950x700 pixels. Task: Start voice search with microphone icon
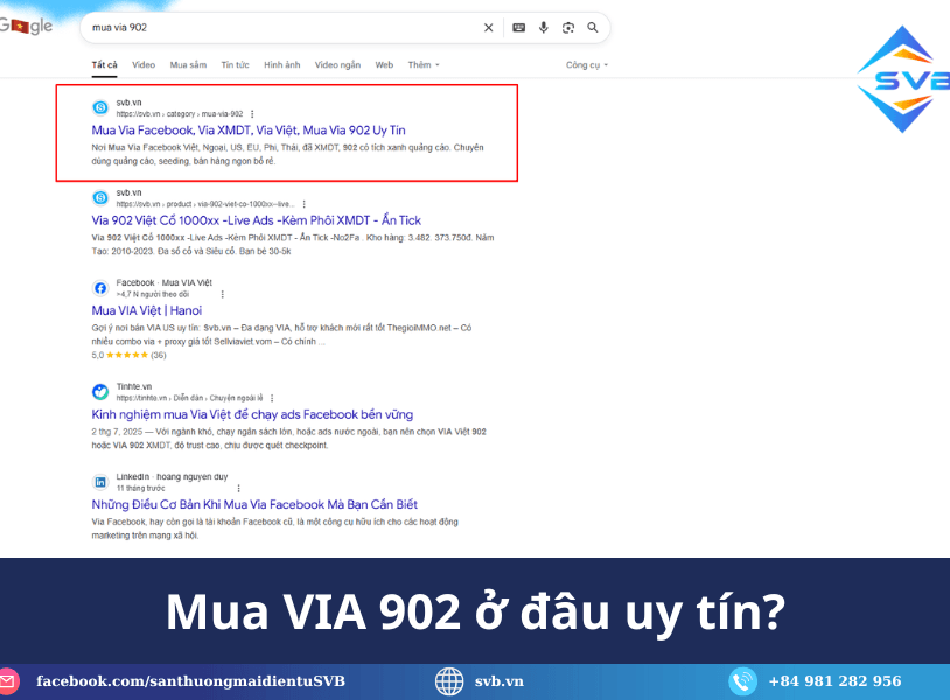pos(543,28)
